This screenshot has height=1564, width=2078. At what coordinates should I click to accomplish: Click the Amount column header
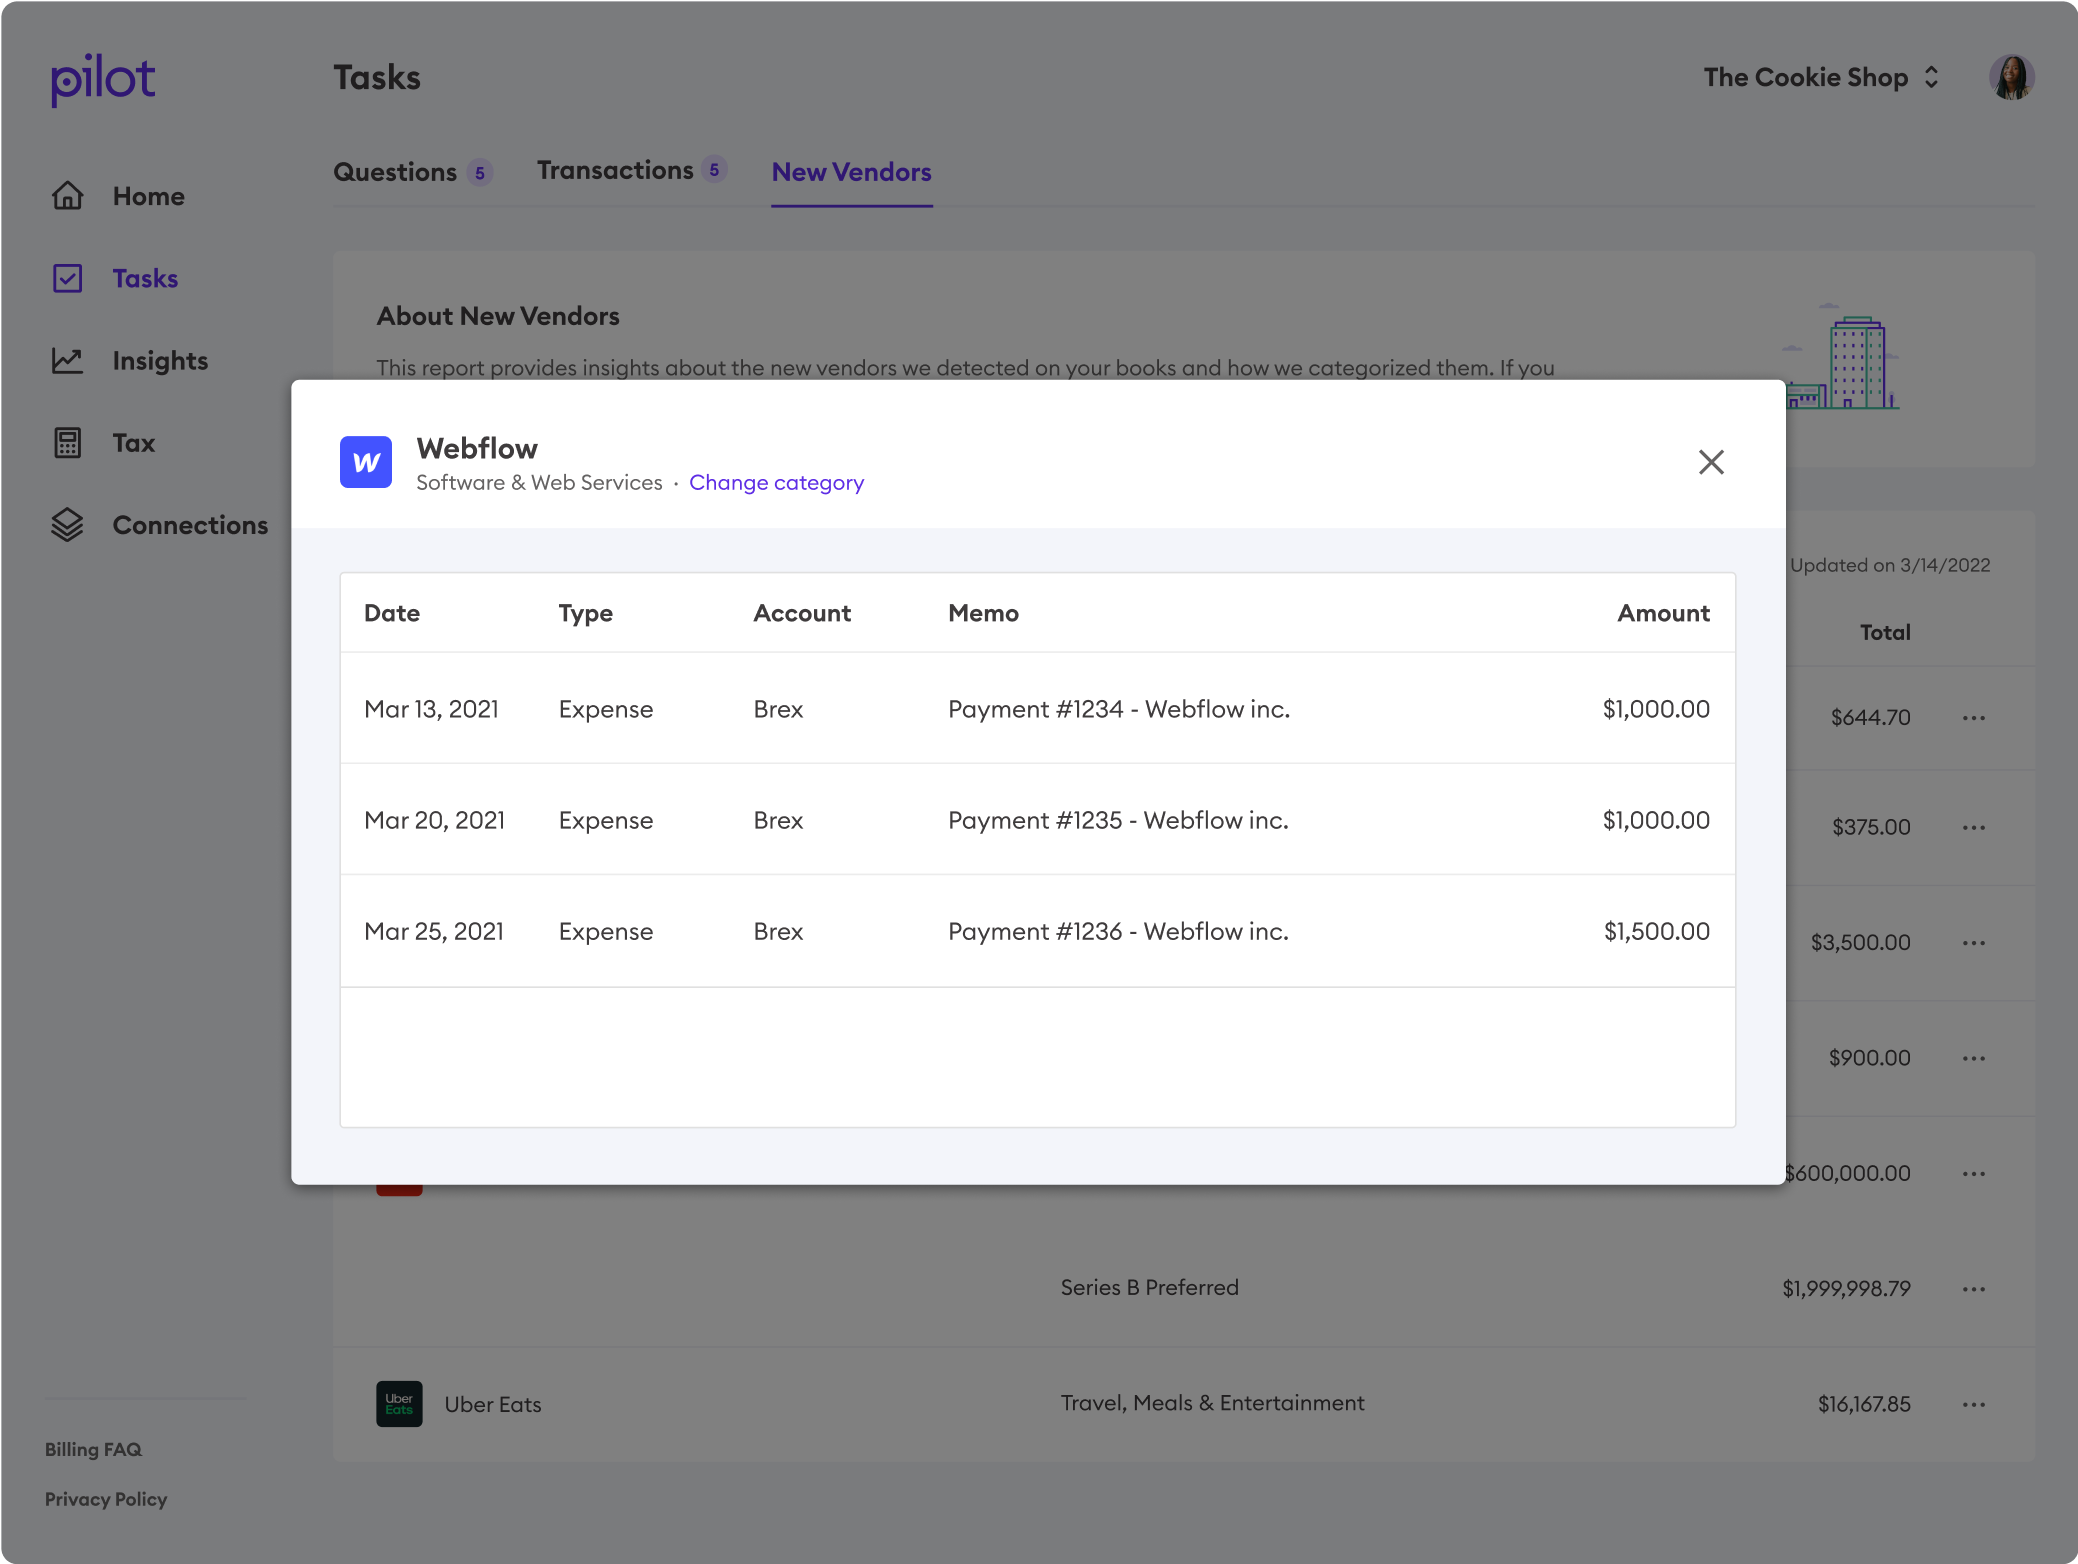point(1664,613)
